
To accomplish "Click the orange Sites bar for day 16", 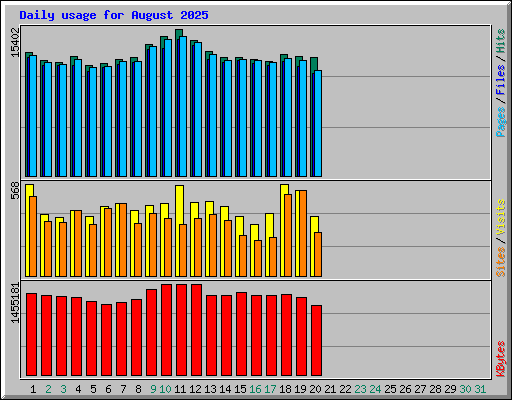I will pos(258,259).
